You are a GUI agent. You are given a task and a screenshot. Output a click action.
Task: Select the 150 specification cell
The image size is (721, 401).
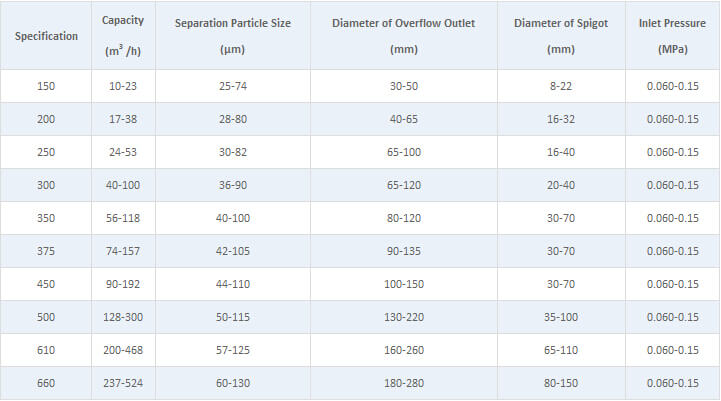(46, 86)
